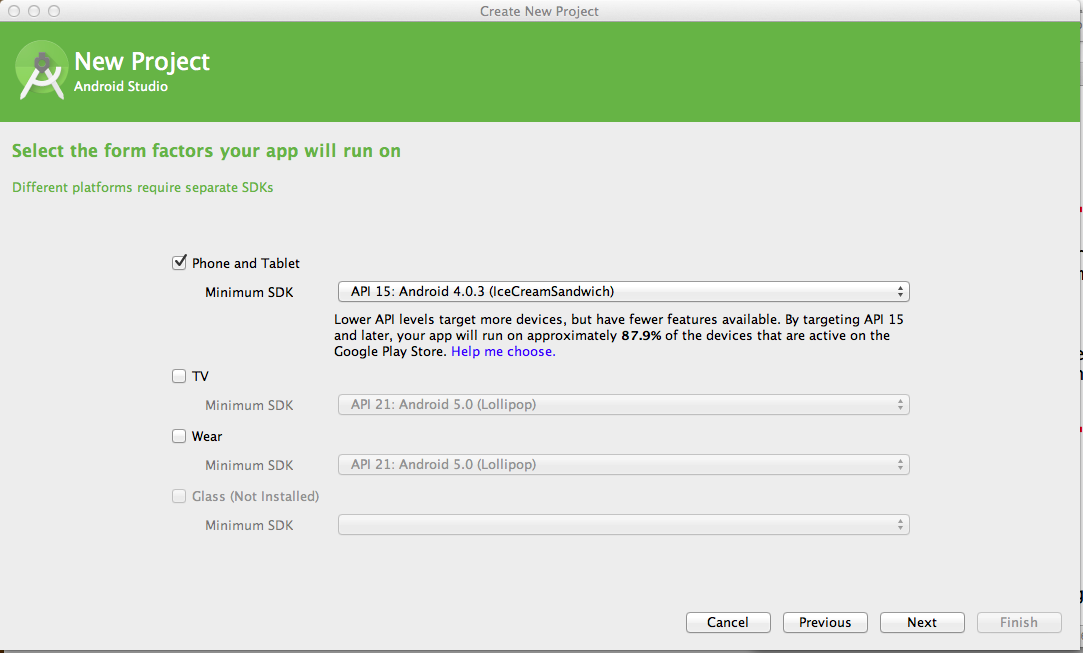Click the 'New Project' title text
Viewport: 1083px width, 653px height.
click(x=142, y=62)
